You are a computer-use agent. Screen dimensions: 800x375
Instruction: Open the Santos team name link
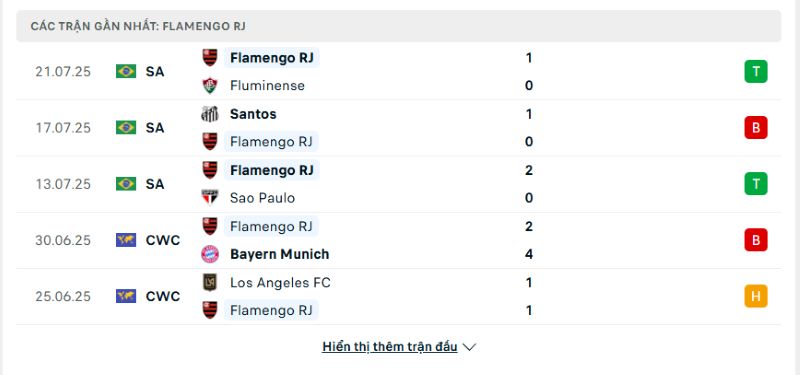253,114
